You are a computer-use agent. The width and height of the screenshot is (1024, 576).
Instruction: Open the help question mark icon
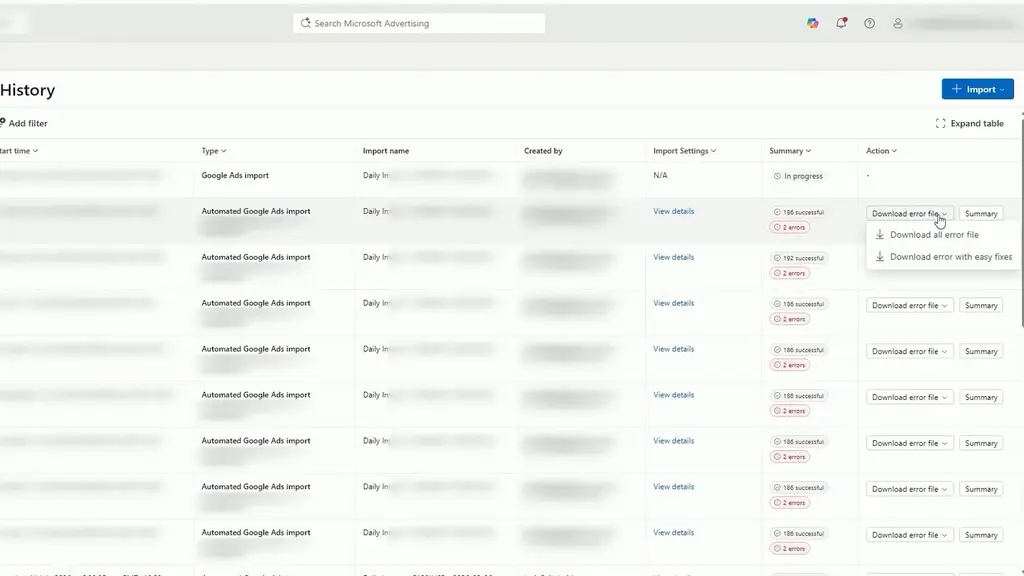[869, 24]
